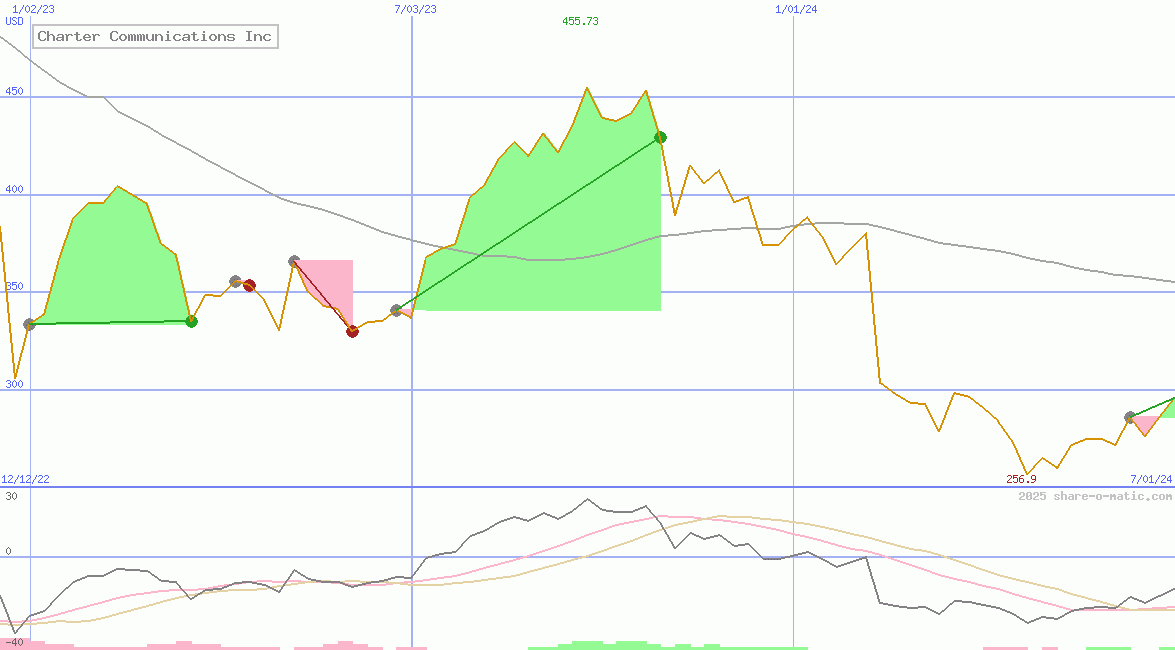This screenshot has height=650, width=1175.
Task: Click the Charter Communications Inc title box
Action: 155,36
